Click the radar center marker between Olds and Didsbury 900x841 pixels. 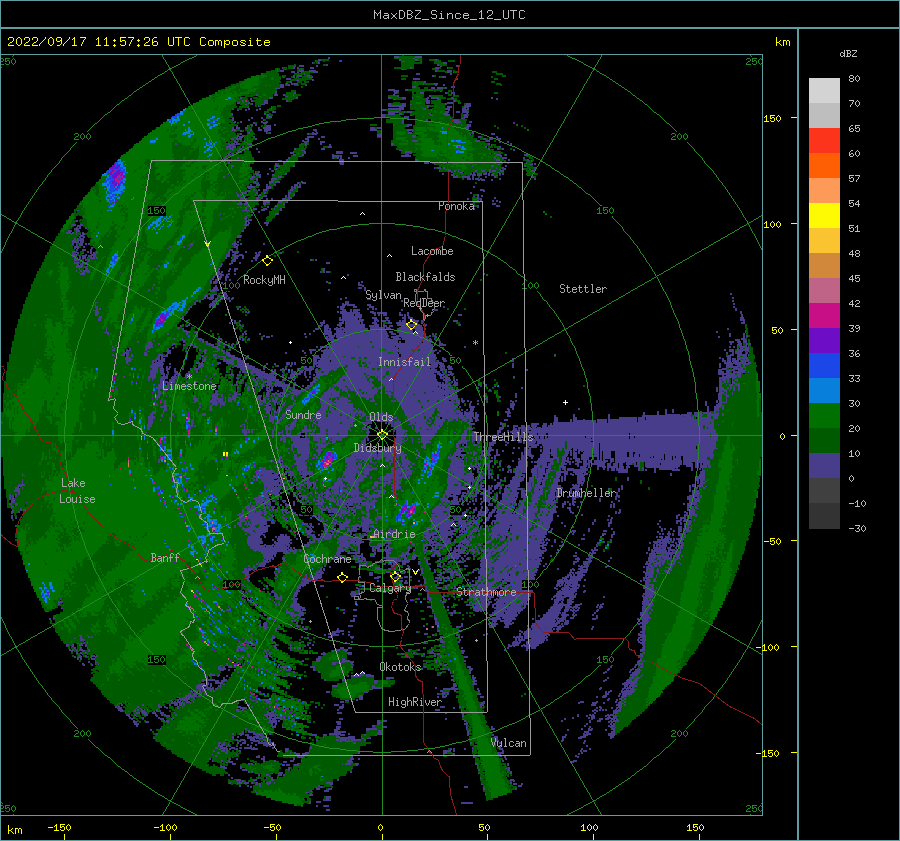coord(382,435)
